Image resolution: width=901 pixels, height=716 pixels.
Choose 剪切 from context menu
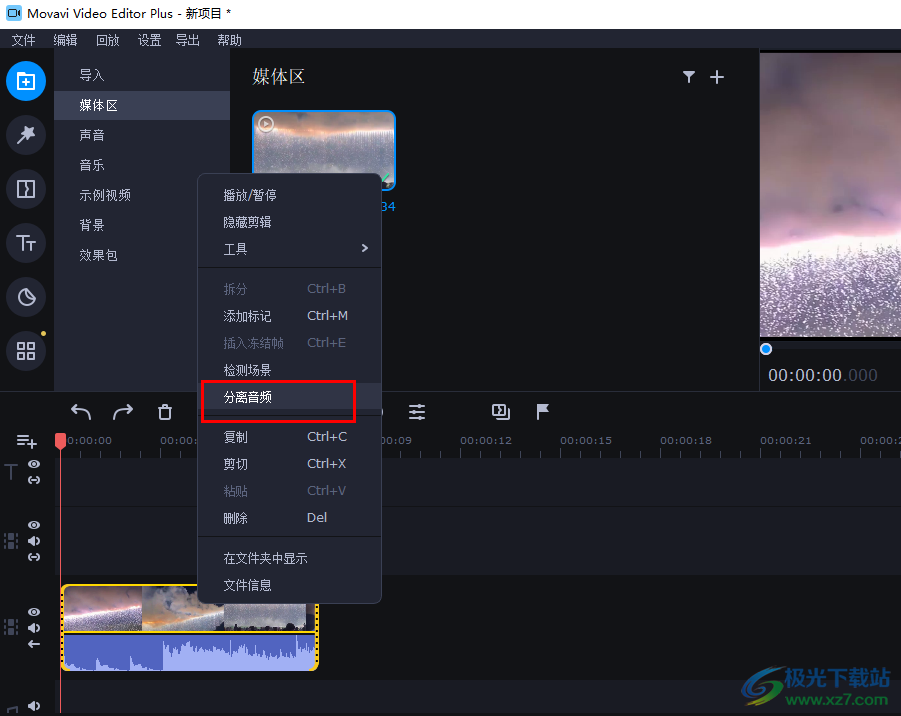coord(290,464)
